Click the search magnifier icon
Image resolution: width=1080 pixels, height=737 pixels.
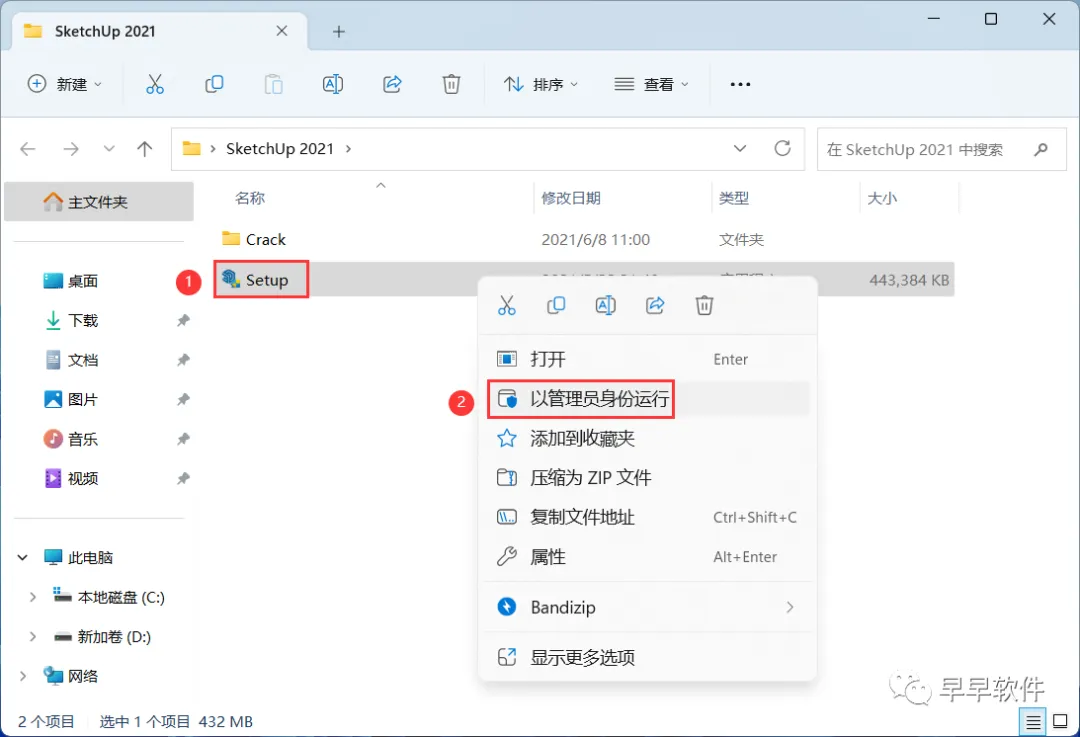(1041, 149)
